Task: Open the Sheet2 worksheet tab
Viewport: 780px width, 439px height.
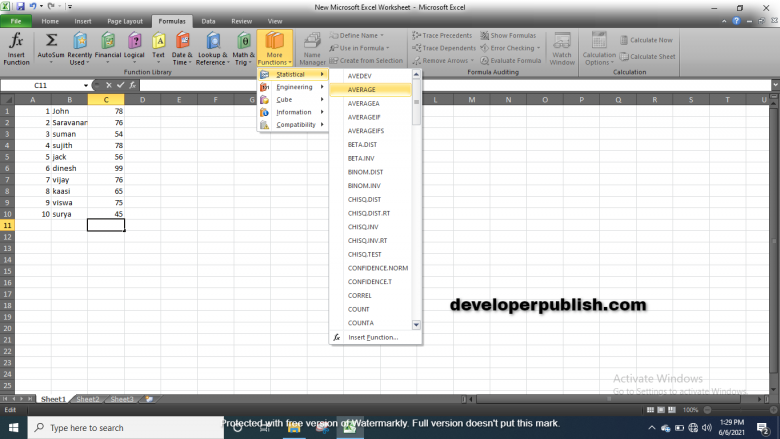Action: click(87, 399)
